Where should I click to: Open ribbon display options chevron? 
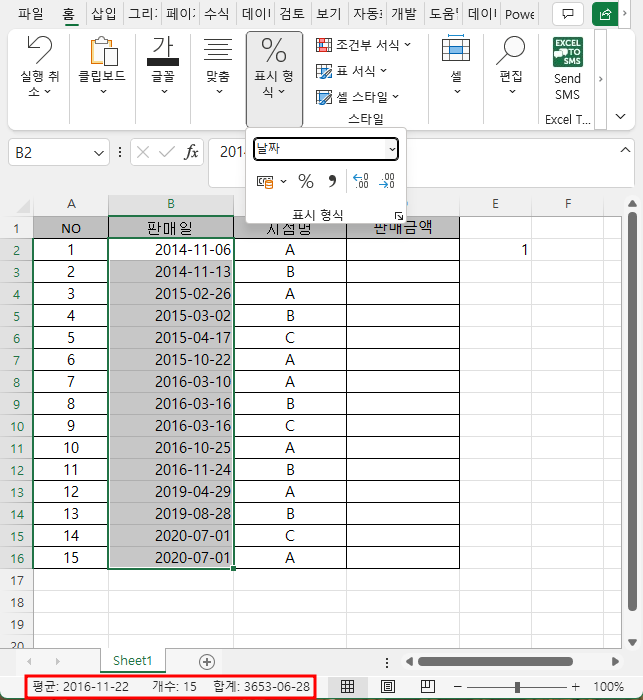click(620, 117)
